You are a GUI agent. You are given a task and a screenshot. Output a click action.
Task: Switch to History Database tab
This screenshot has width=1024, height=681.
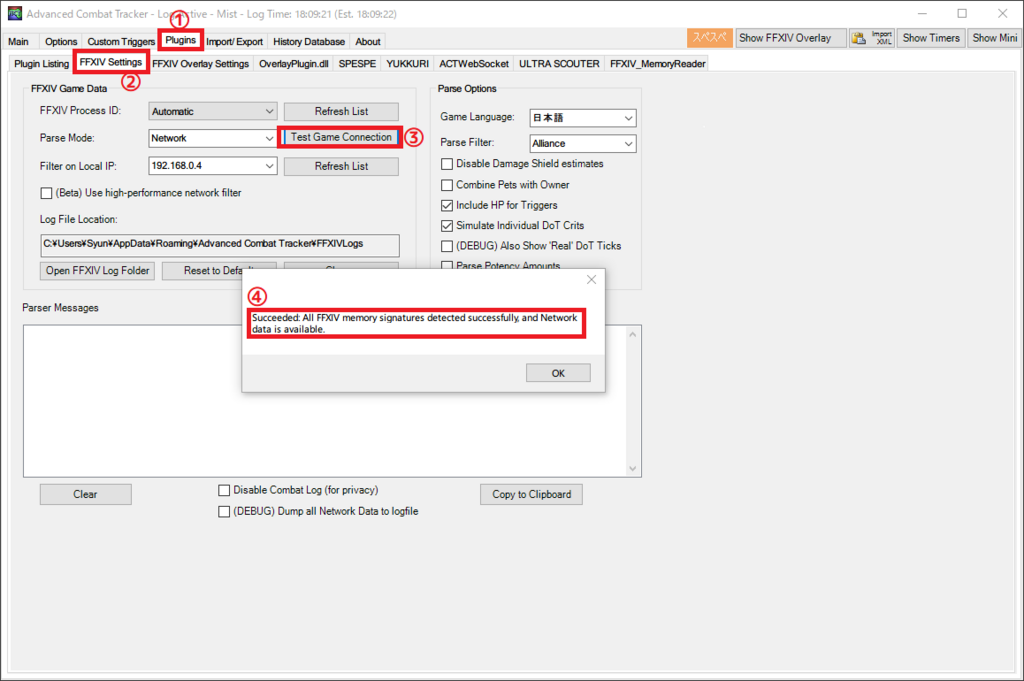[x=309, y=42]
